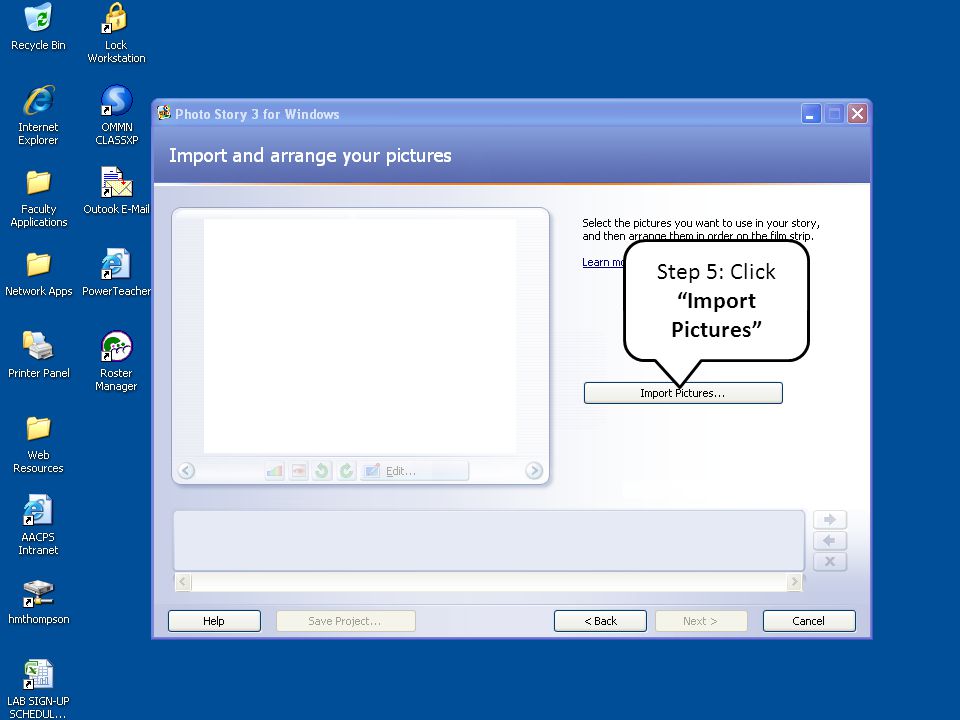Click film strip scrollbar right arrow
This screenshot has height=720, width=960.
(794, 582)
